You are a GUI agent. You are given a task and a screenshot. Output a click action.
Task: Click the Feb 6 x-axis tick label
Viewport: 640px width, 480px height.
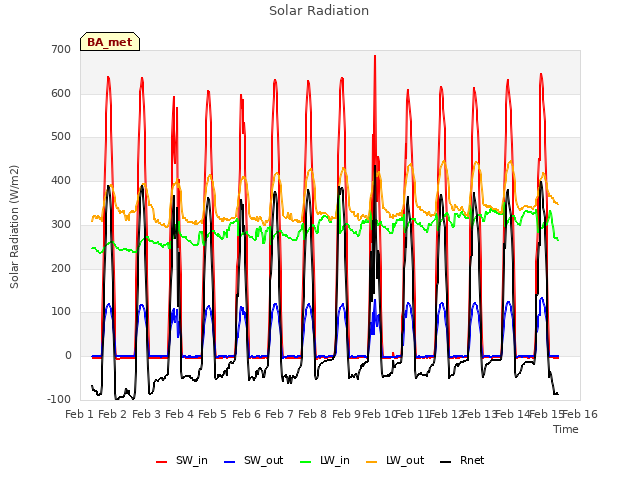pos(246,414)
